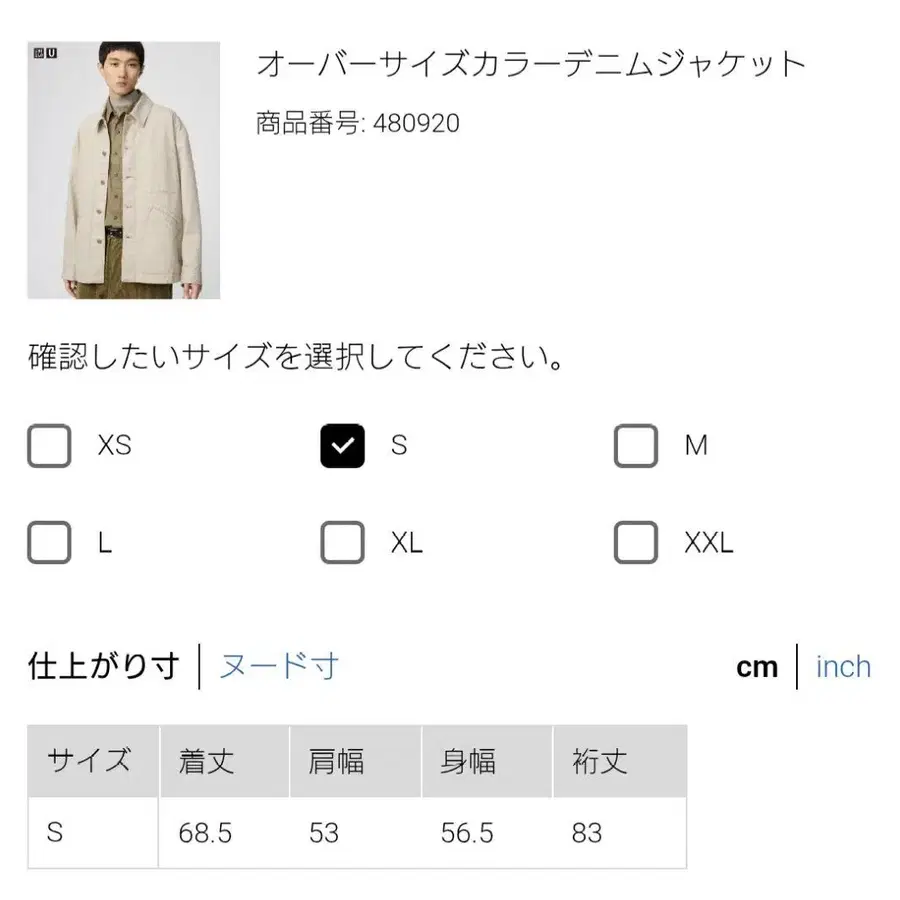Select the XXL size checkbox
This screenshot has height=900, width=900.
click(635, 543)
